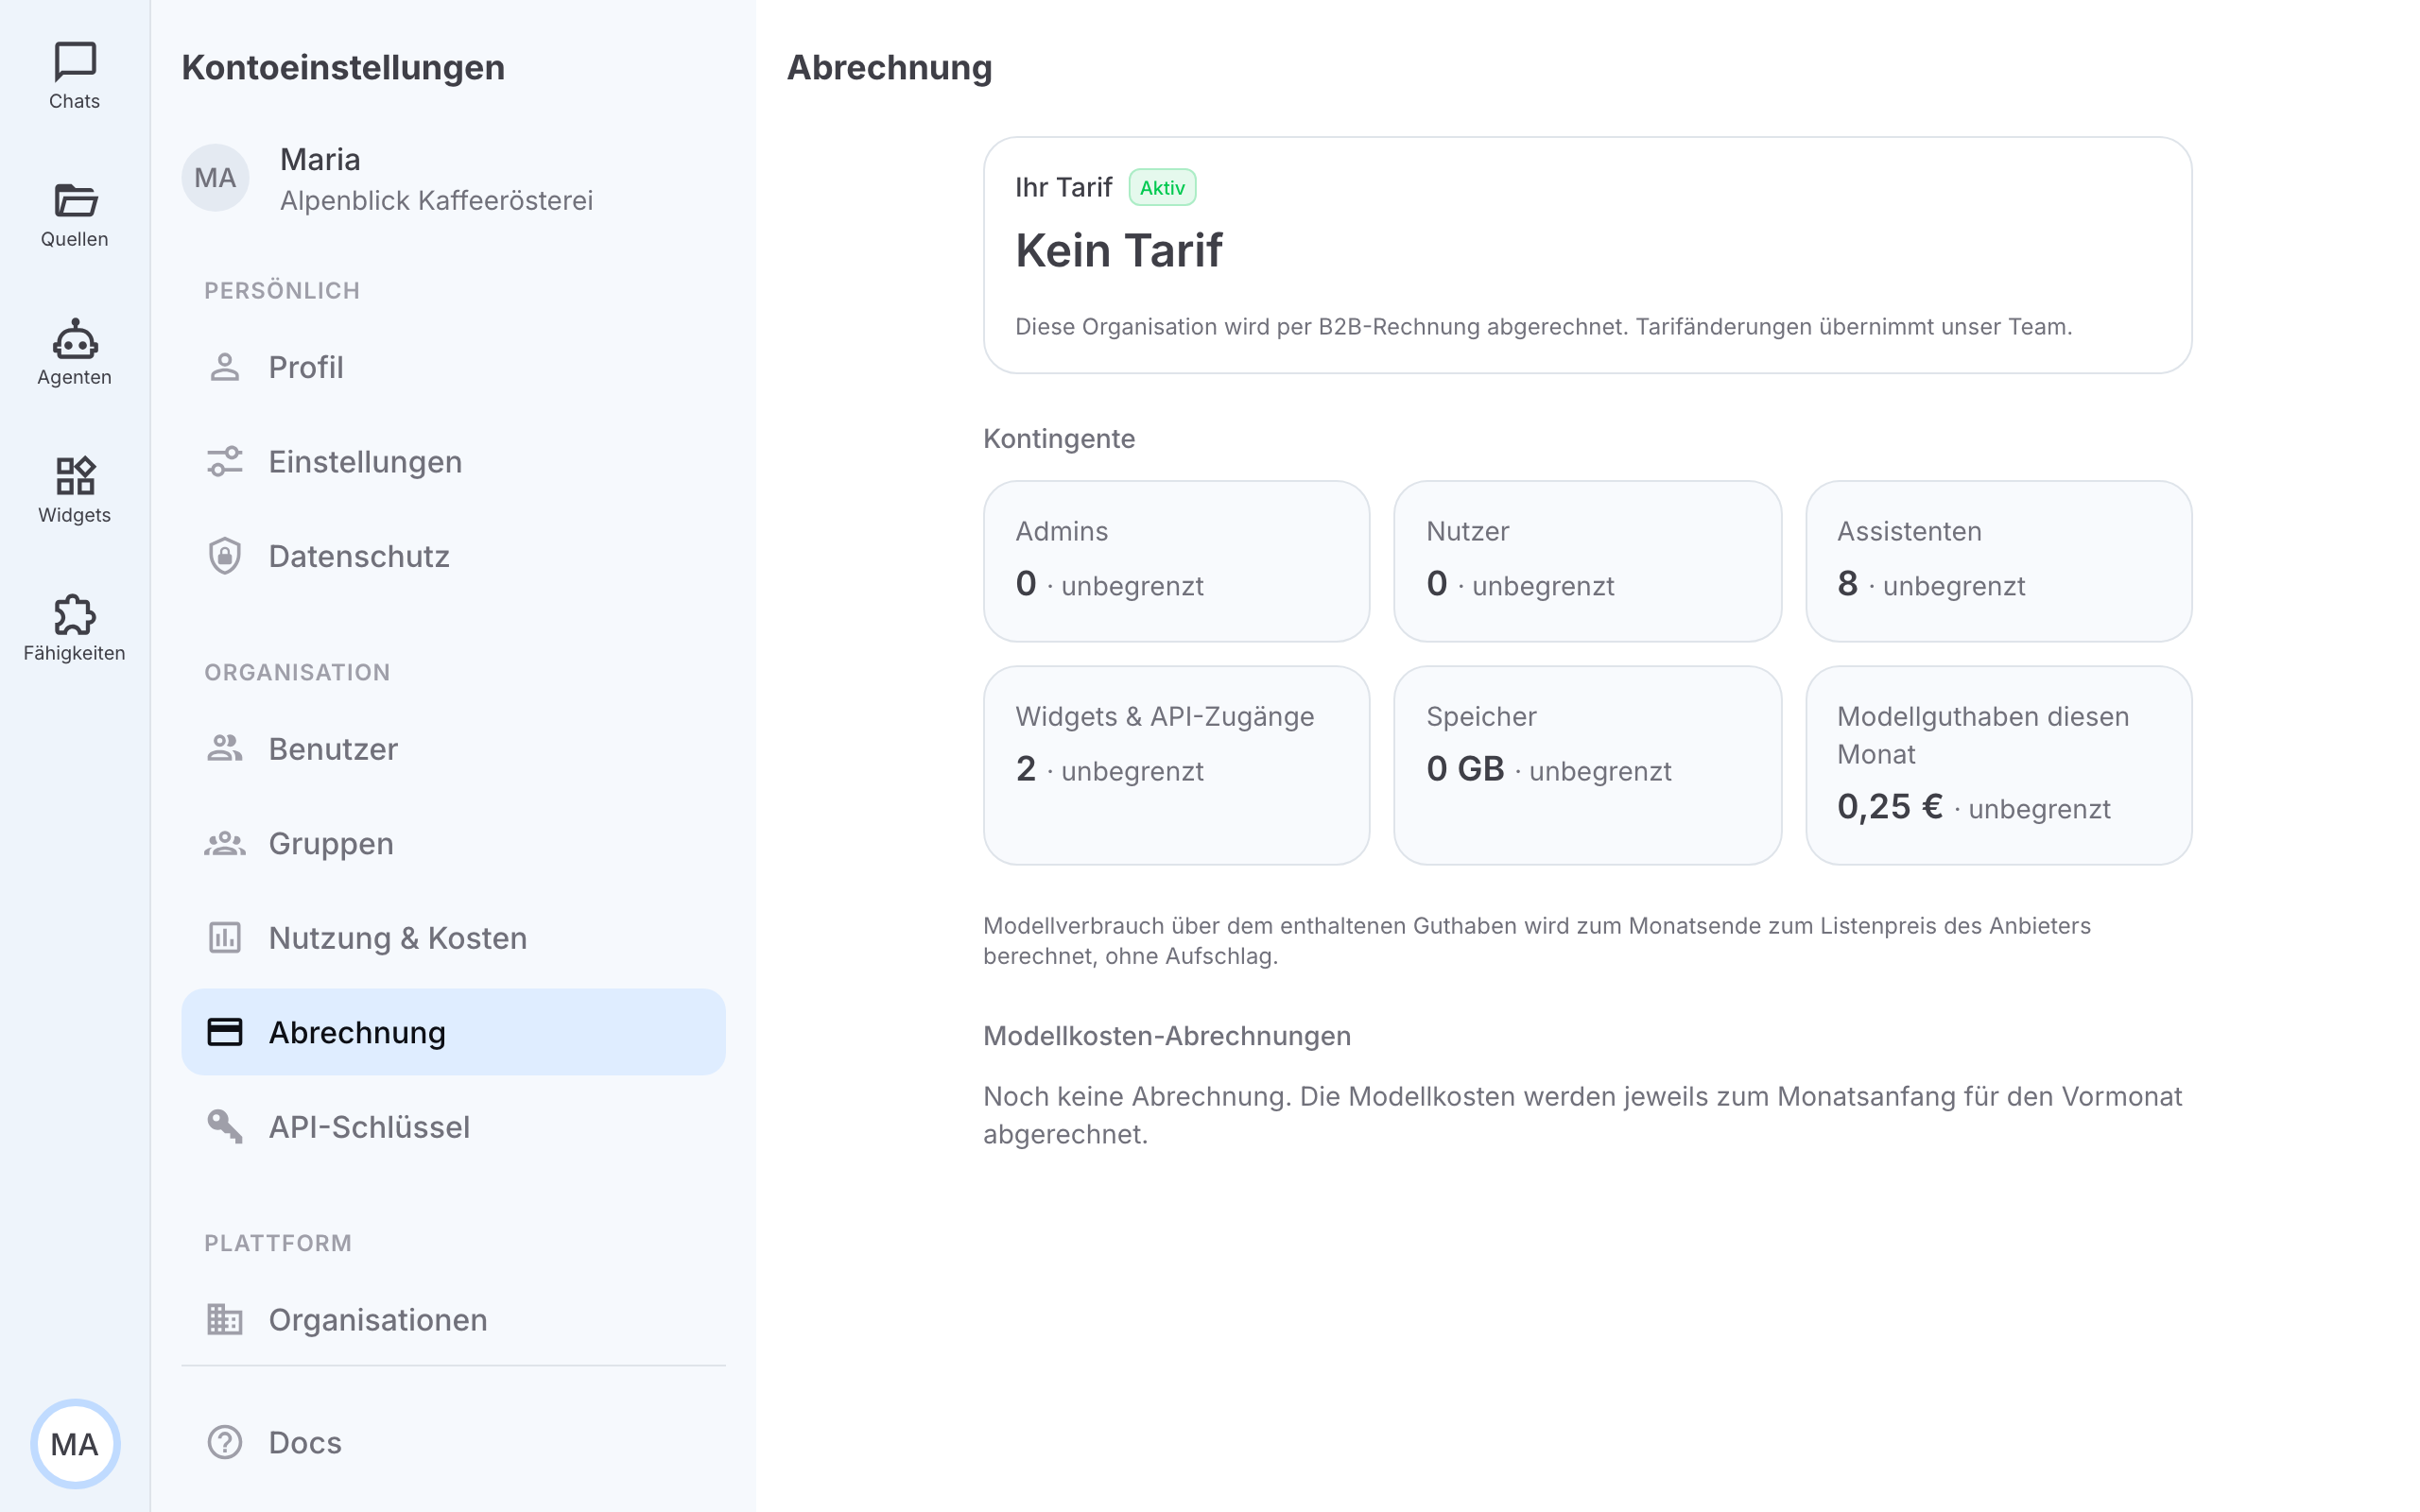The height and width of the screenshot is (1512, 2420).
Task: Open the Agenten robot icon
Action: pos(75,338)
